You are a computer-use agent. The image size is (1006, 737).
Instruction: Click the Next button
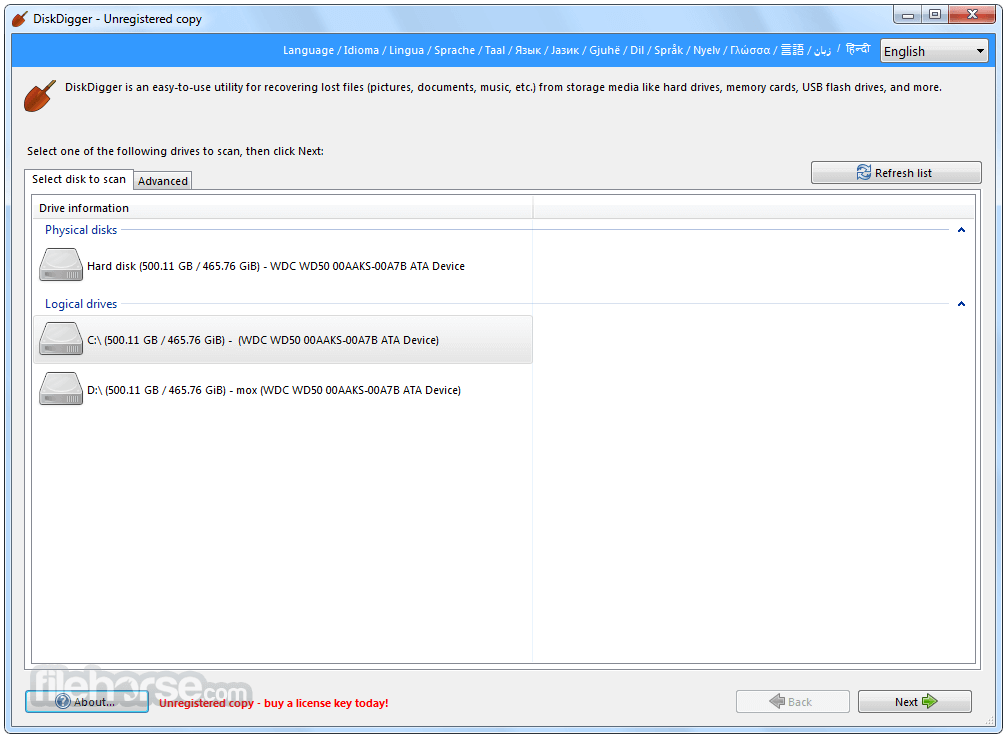(x=915, y=702)
